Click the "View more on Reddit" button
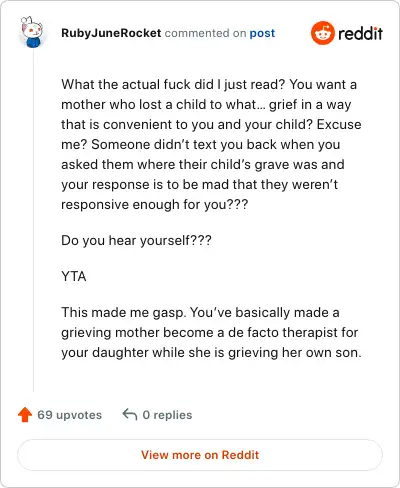Image resolution: width=400 pixels, height=488 pixels. [200, 455]
